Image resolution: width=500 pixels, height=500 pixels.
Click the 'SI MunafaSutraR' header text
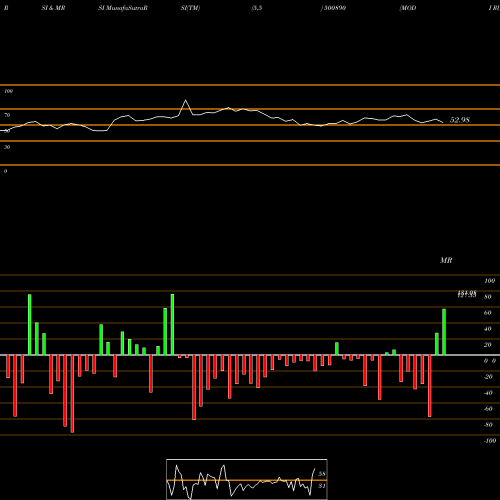tap(123, 8)
